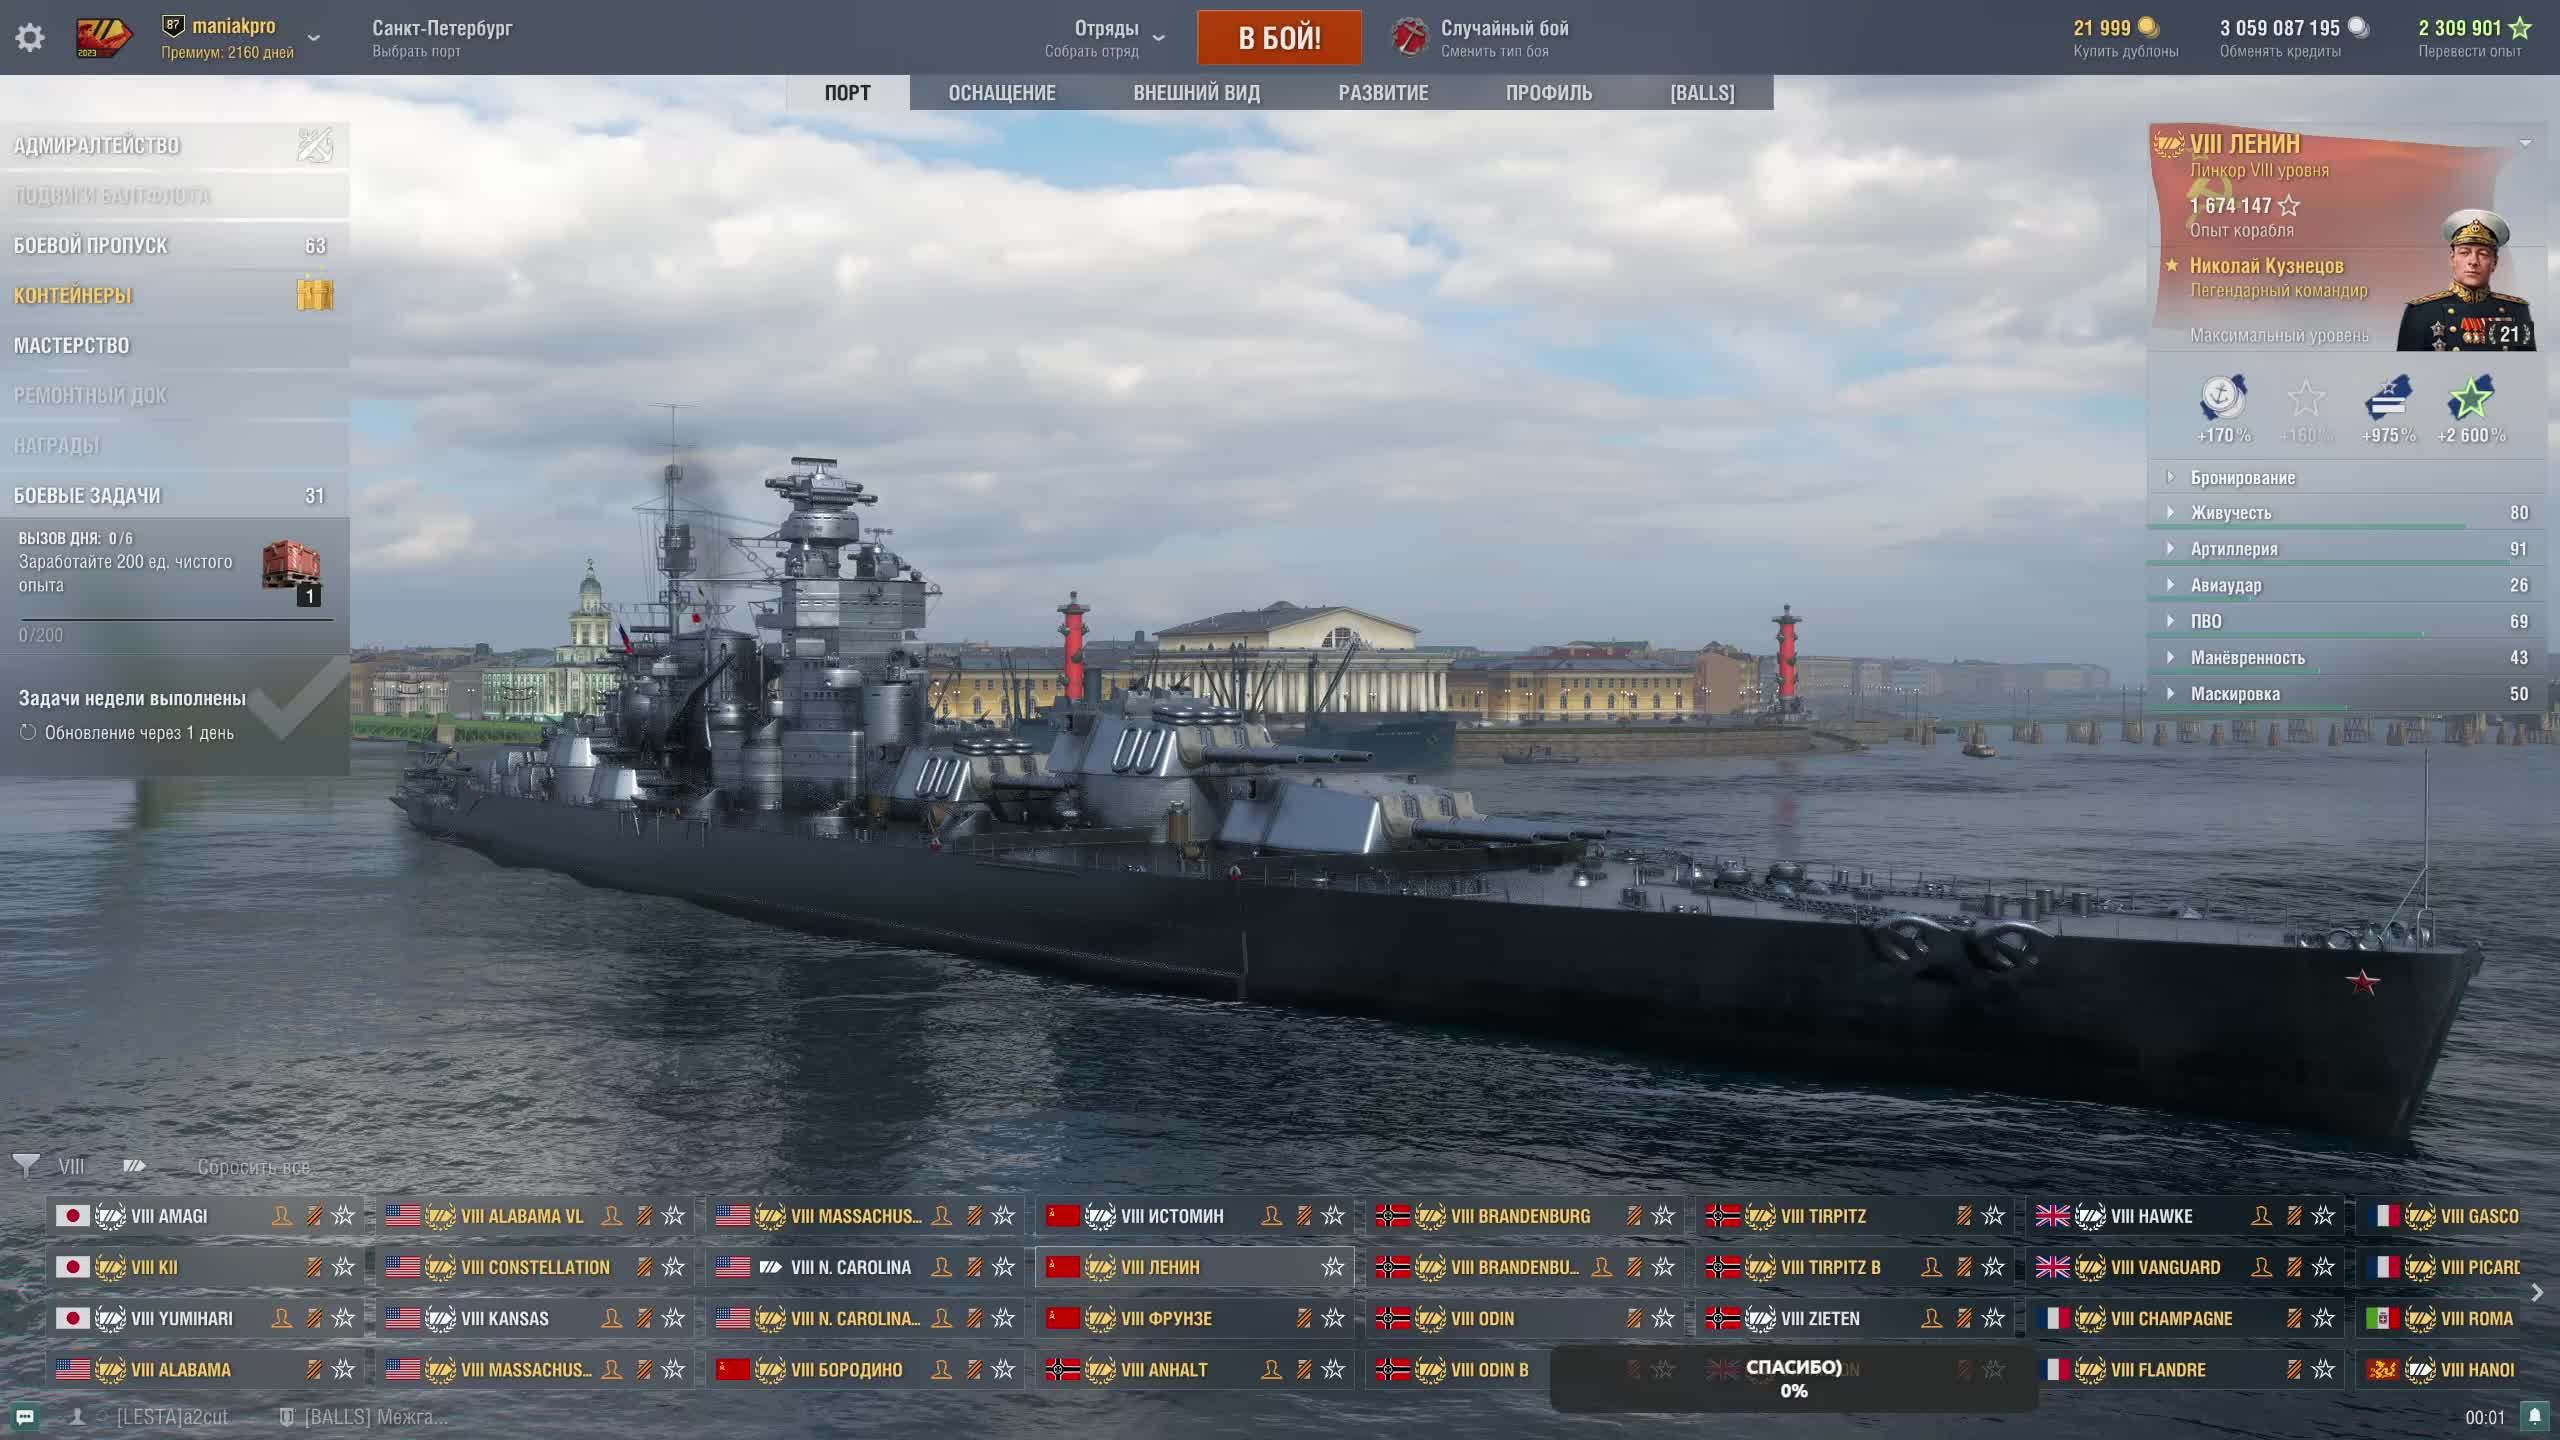Toggle favorite star on VIII TIRPITZ
The width and height of the screenshot is (2560, 1440).
[x=1993, y=1216]
